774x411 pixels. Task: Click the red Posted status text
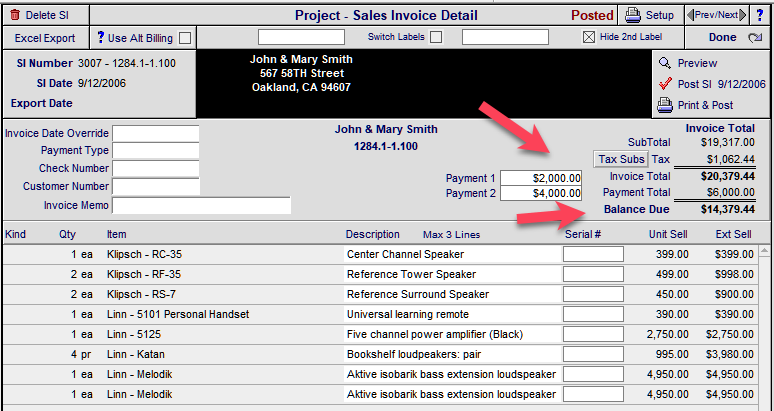point(592,15)
